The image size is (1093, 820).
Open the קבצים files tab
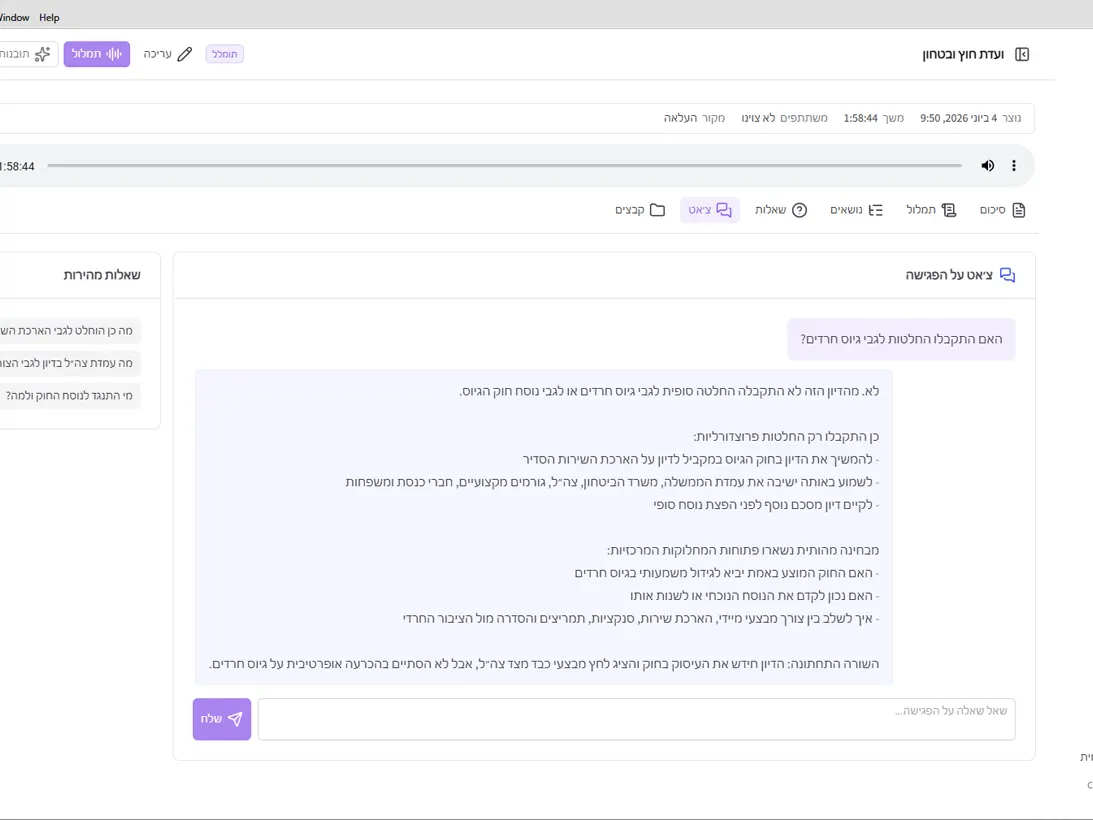[x=640, y=210]
